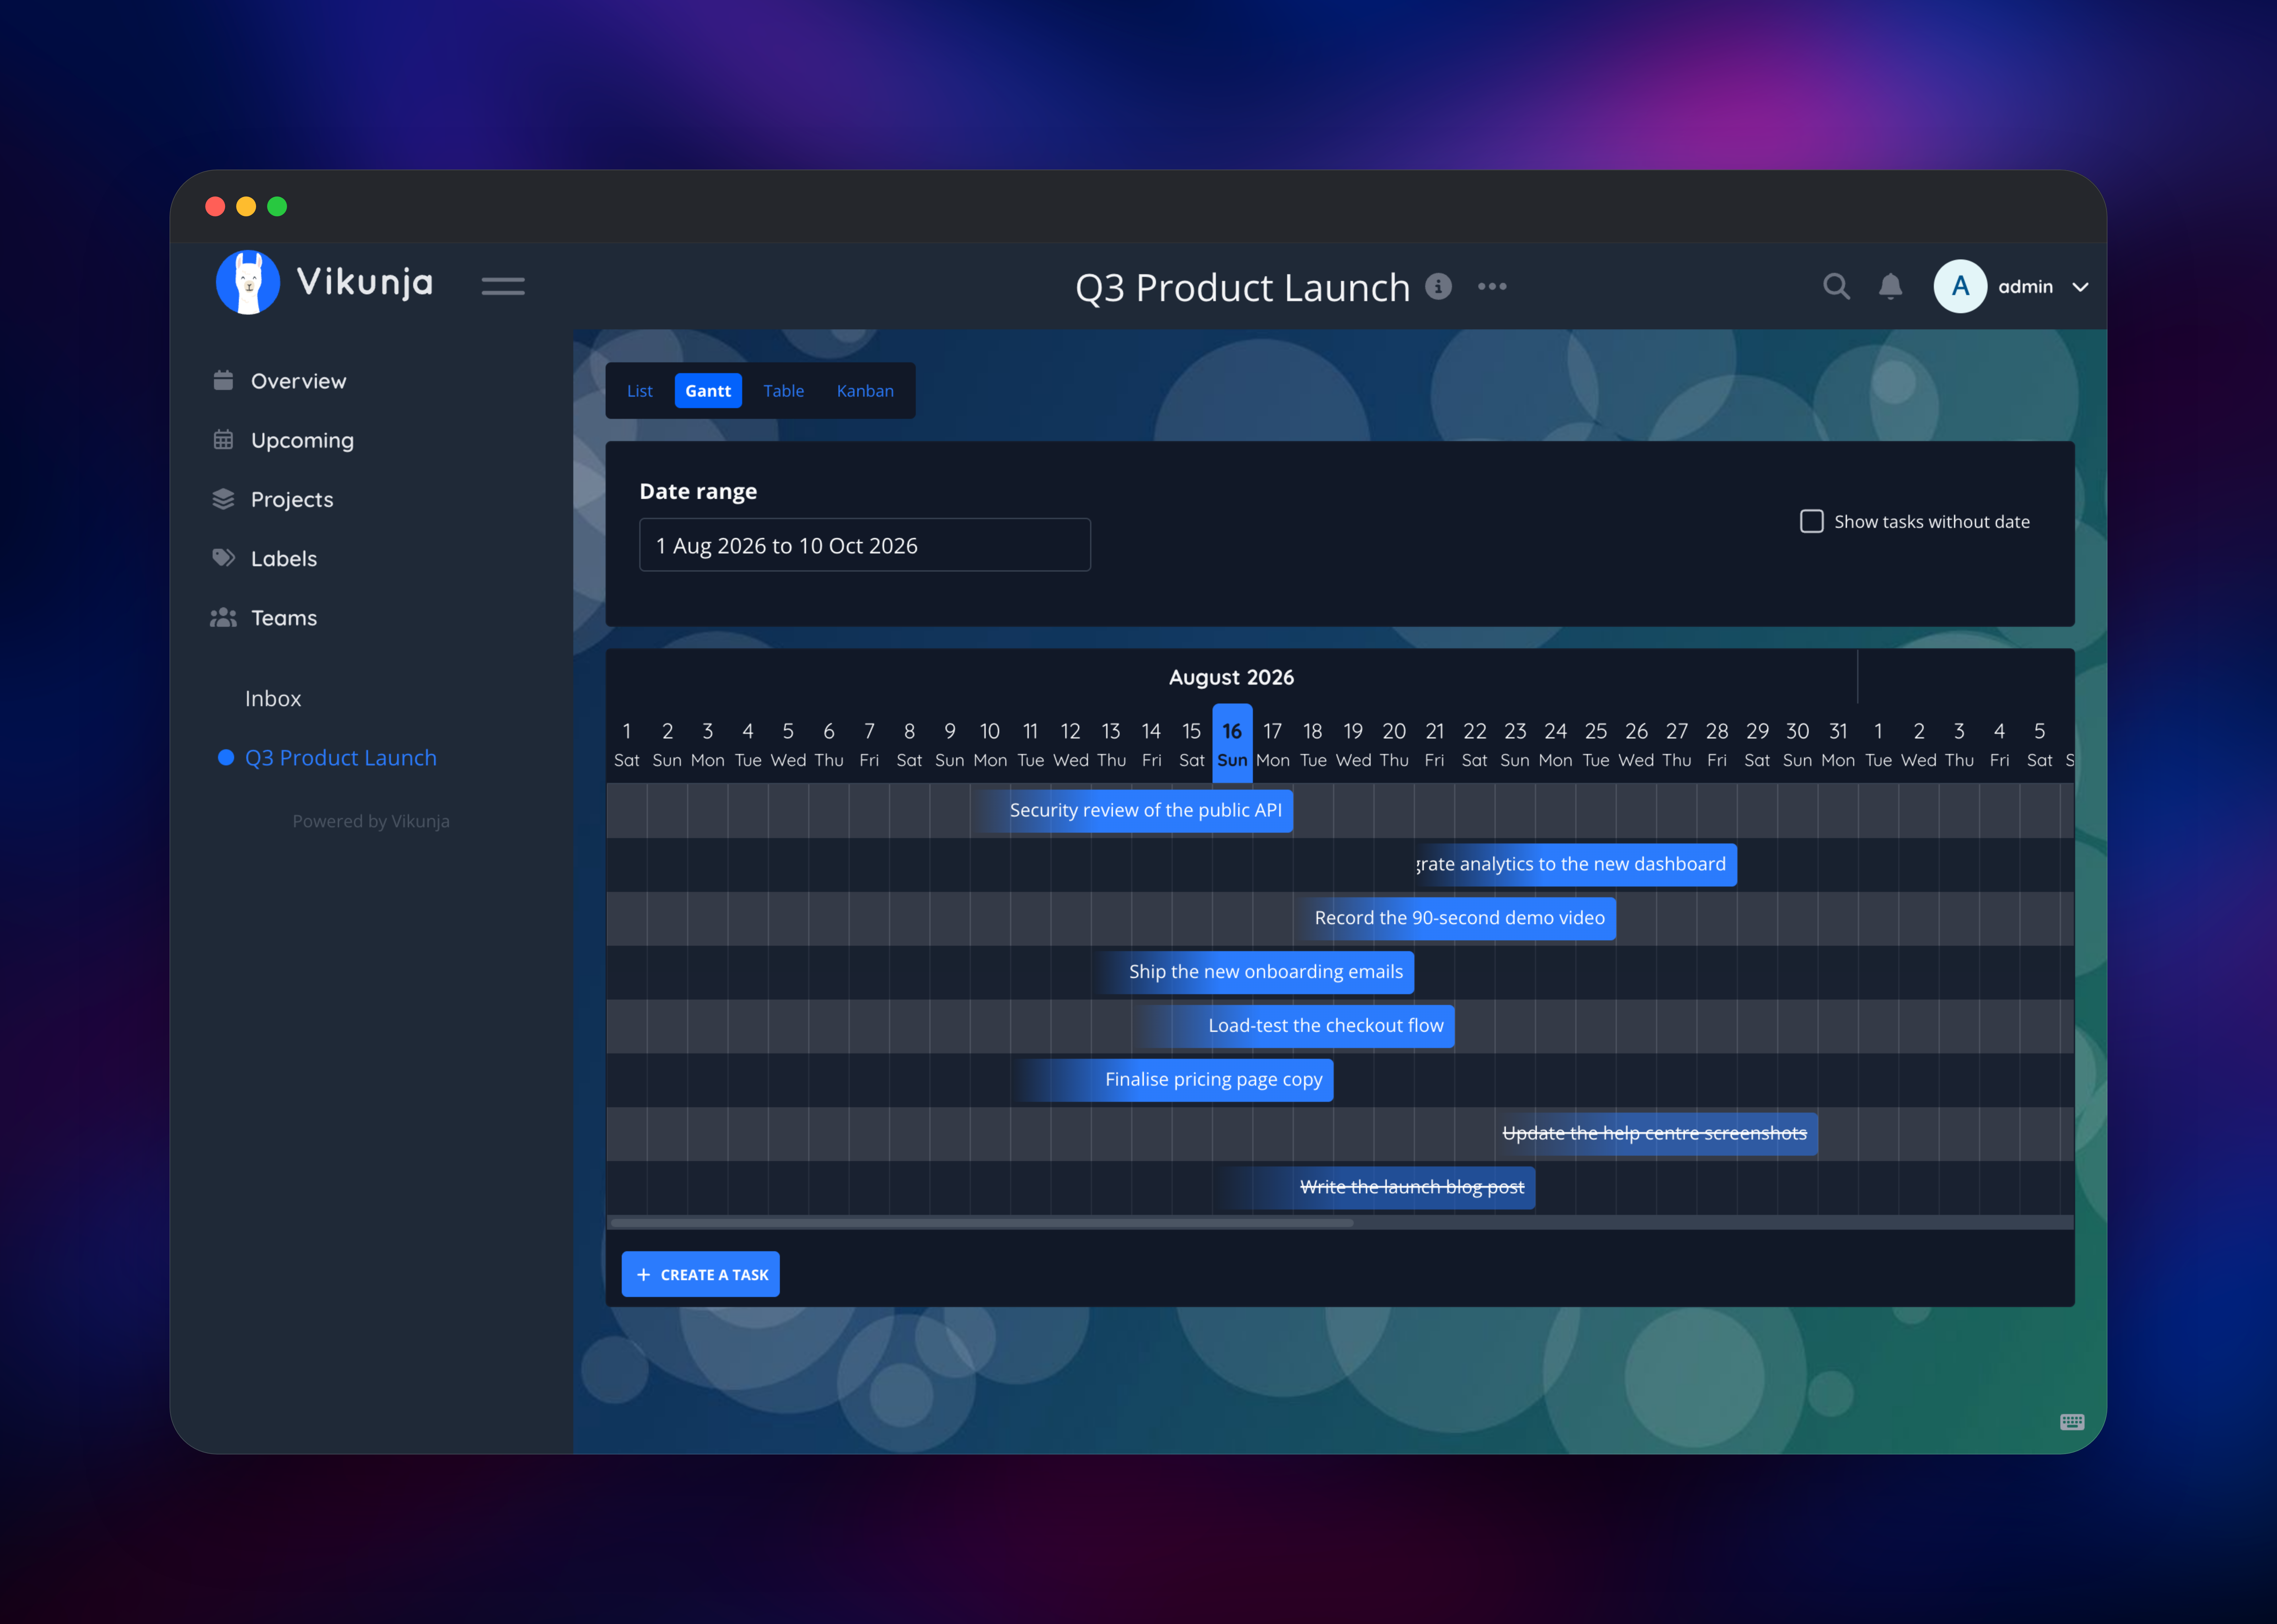Click the admin avatar

coord(1960,286)
